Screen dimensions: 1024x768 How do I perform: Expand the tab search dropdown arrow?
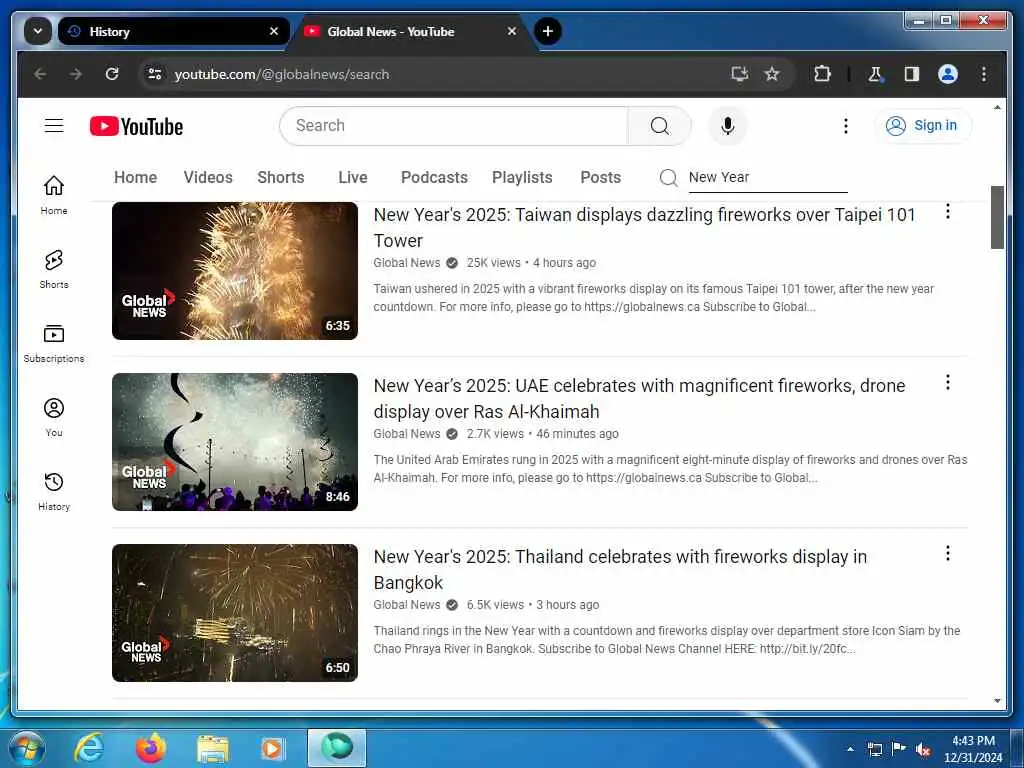click(x=38, y=31)
